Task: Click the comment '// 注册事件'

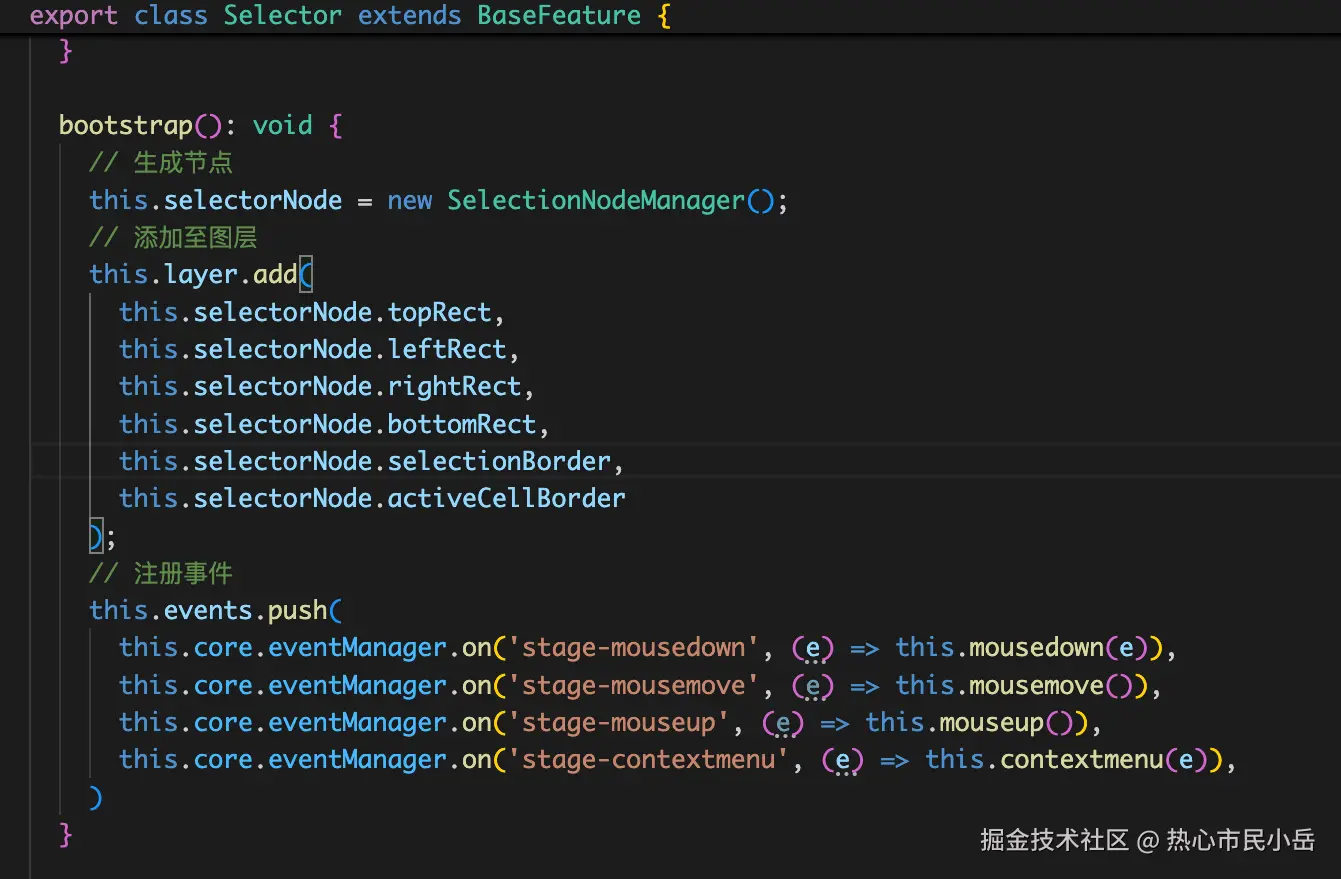Action: pos(161,574)
